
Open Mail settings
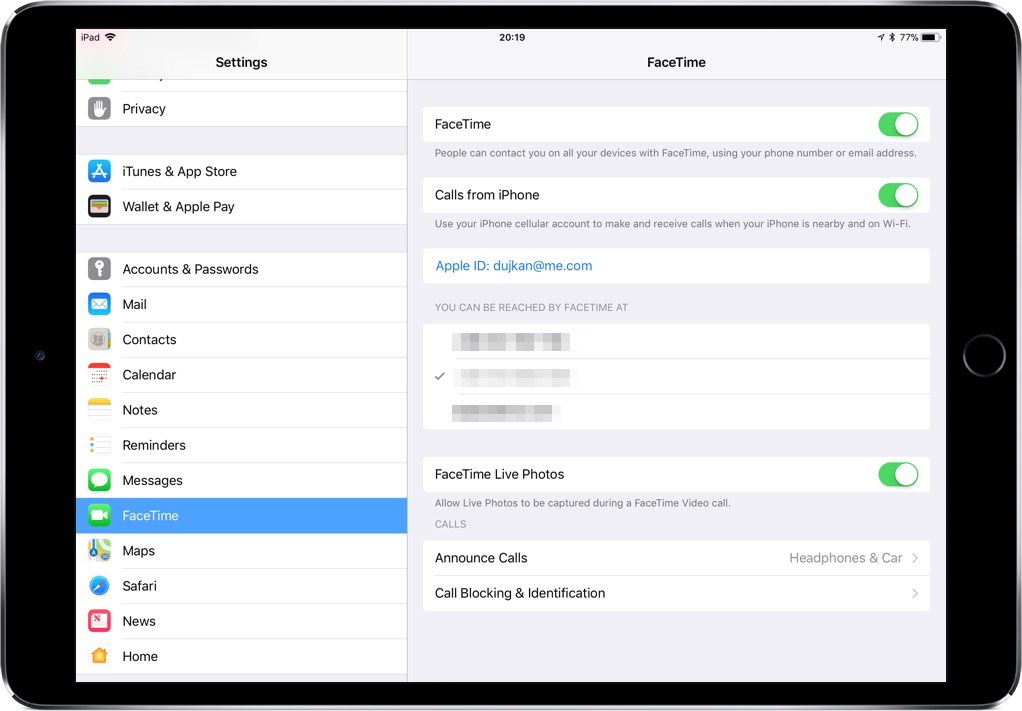[241, 304]
